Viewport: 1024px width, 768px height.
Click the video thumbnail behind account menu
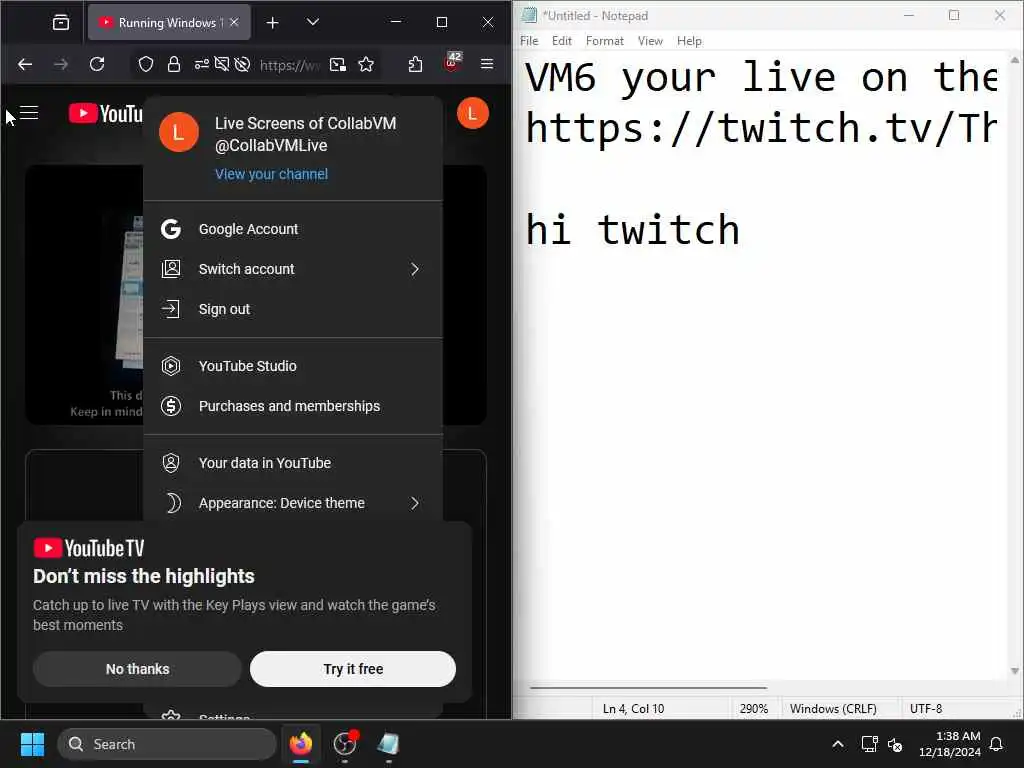pyautogui.click(x=84, y=295)
